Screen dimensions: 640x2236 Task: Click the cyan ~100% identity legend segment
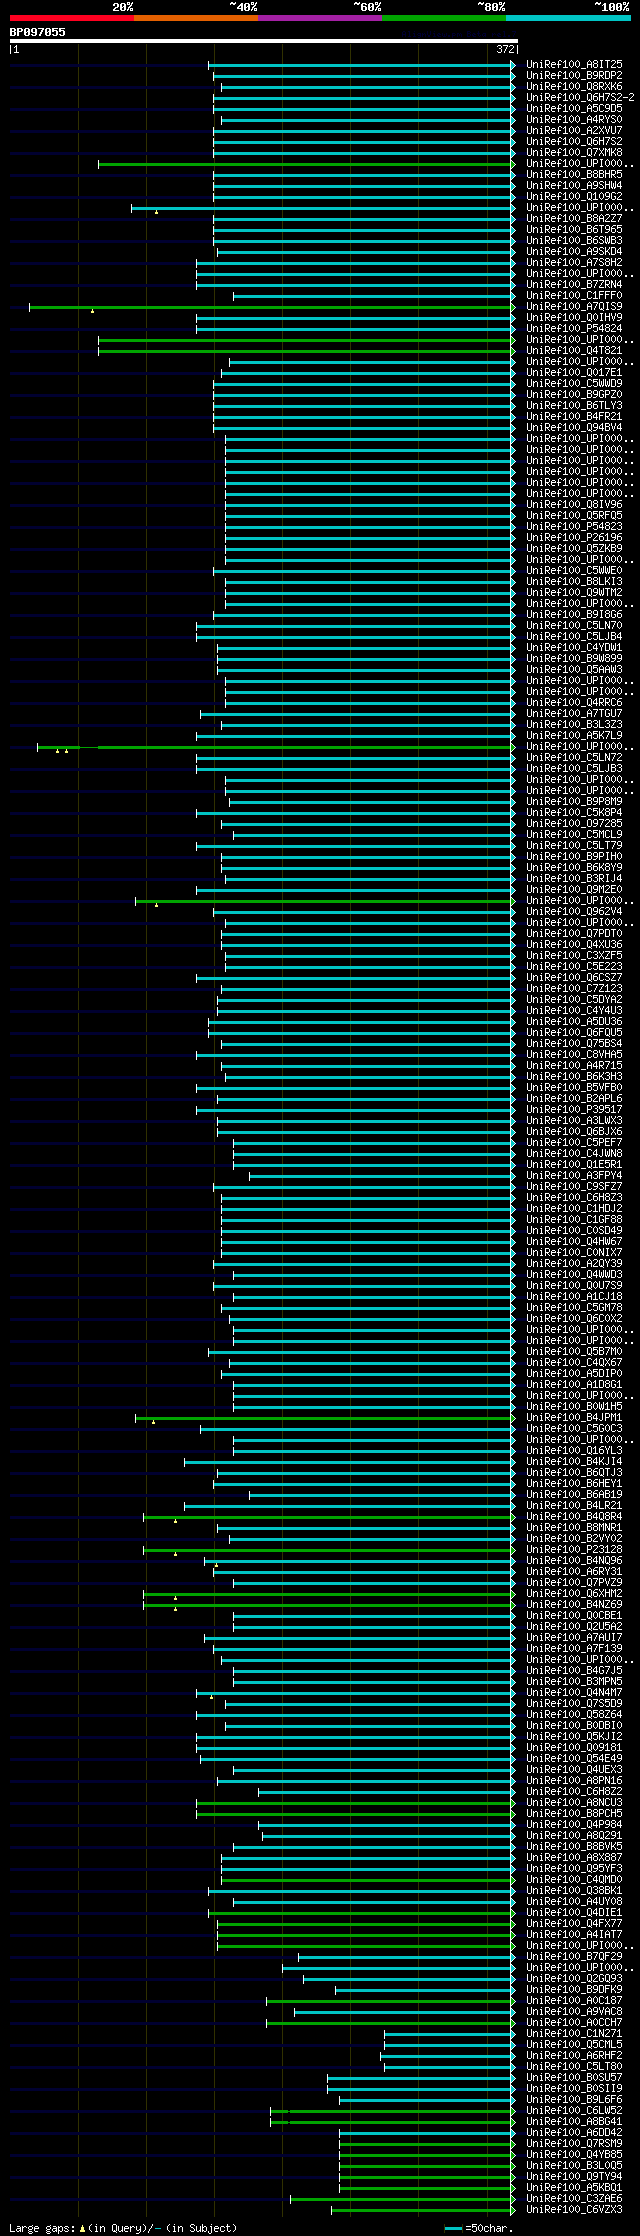568,18
